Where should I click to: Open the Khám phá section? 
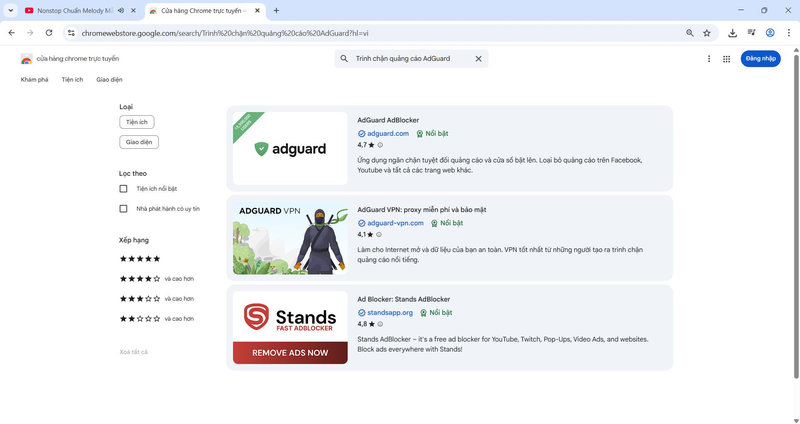pyautogui.click(x=35, y=80)
